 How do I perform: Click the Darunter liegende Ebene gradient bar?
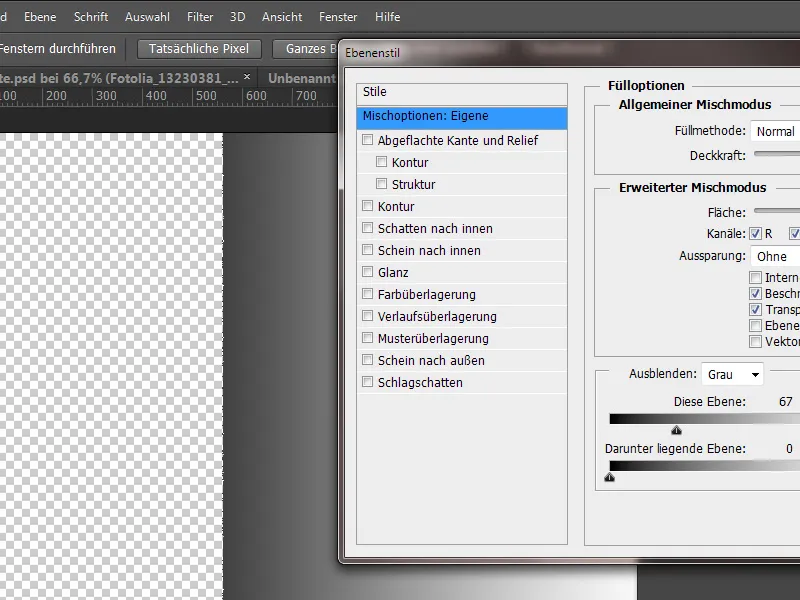point(705,466)
